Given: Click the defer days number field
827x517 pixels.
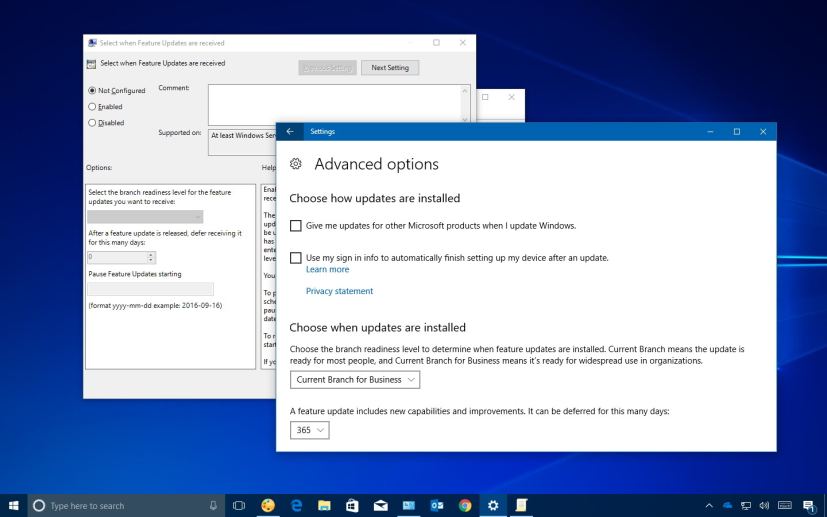Looking at the screenshot, I should tap(117, 257).
